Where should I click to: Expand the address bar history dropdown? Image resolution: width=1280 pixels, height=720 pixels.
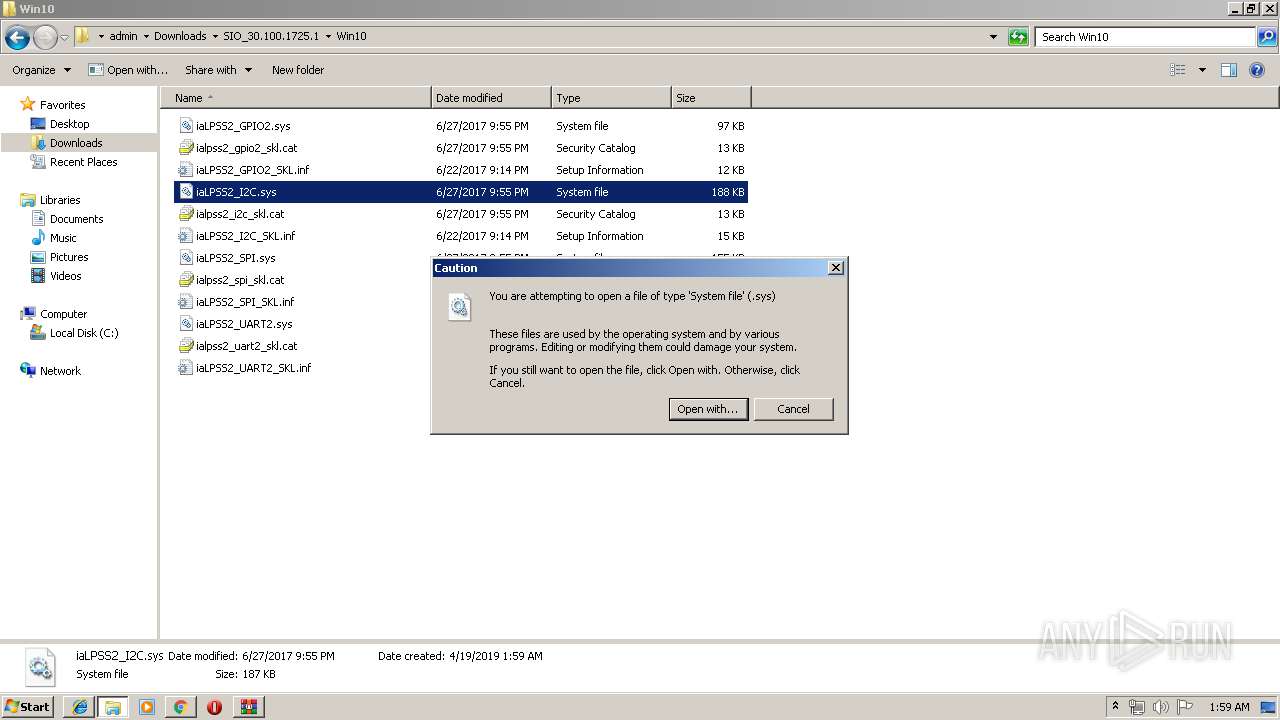click(993, 37)
